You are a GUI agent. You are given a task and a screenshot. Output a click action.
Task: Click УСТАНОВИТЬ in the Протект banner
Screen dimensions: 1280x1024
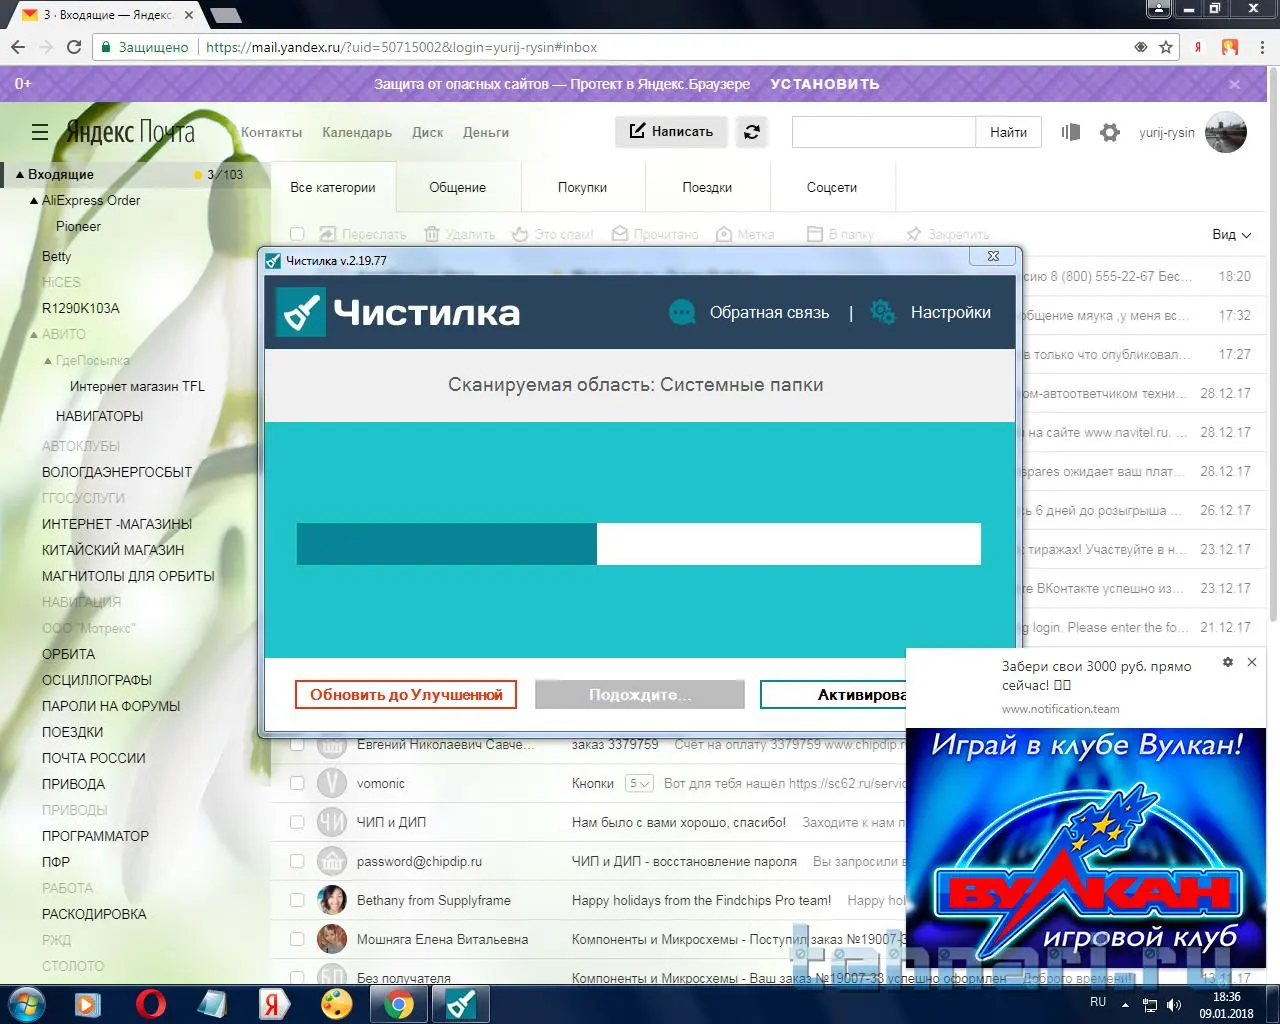tap(825, 84)
